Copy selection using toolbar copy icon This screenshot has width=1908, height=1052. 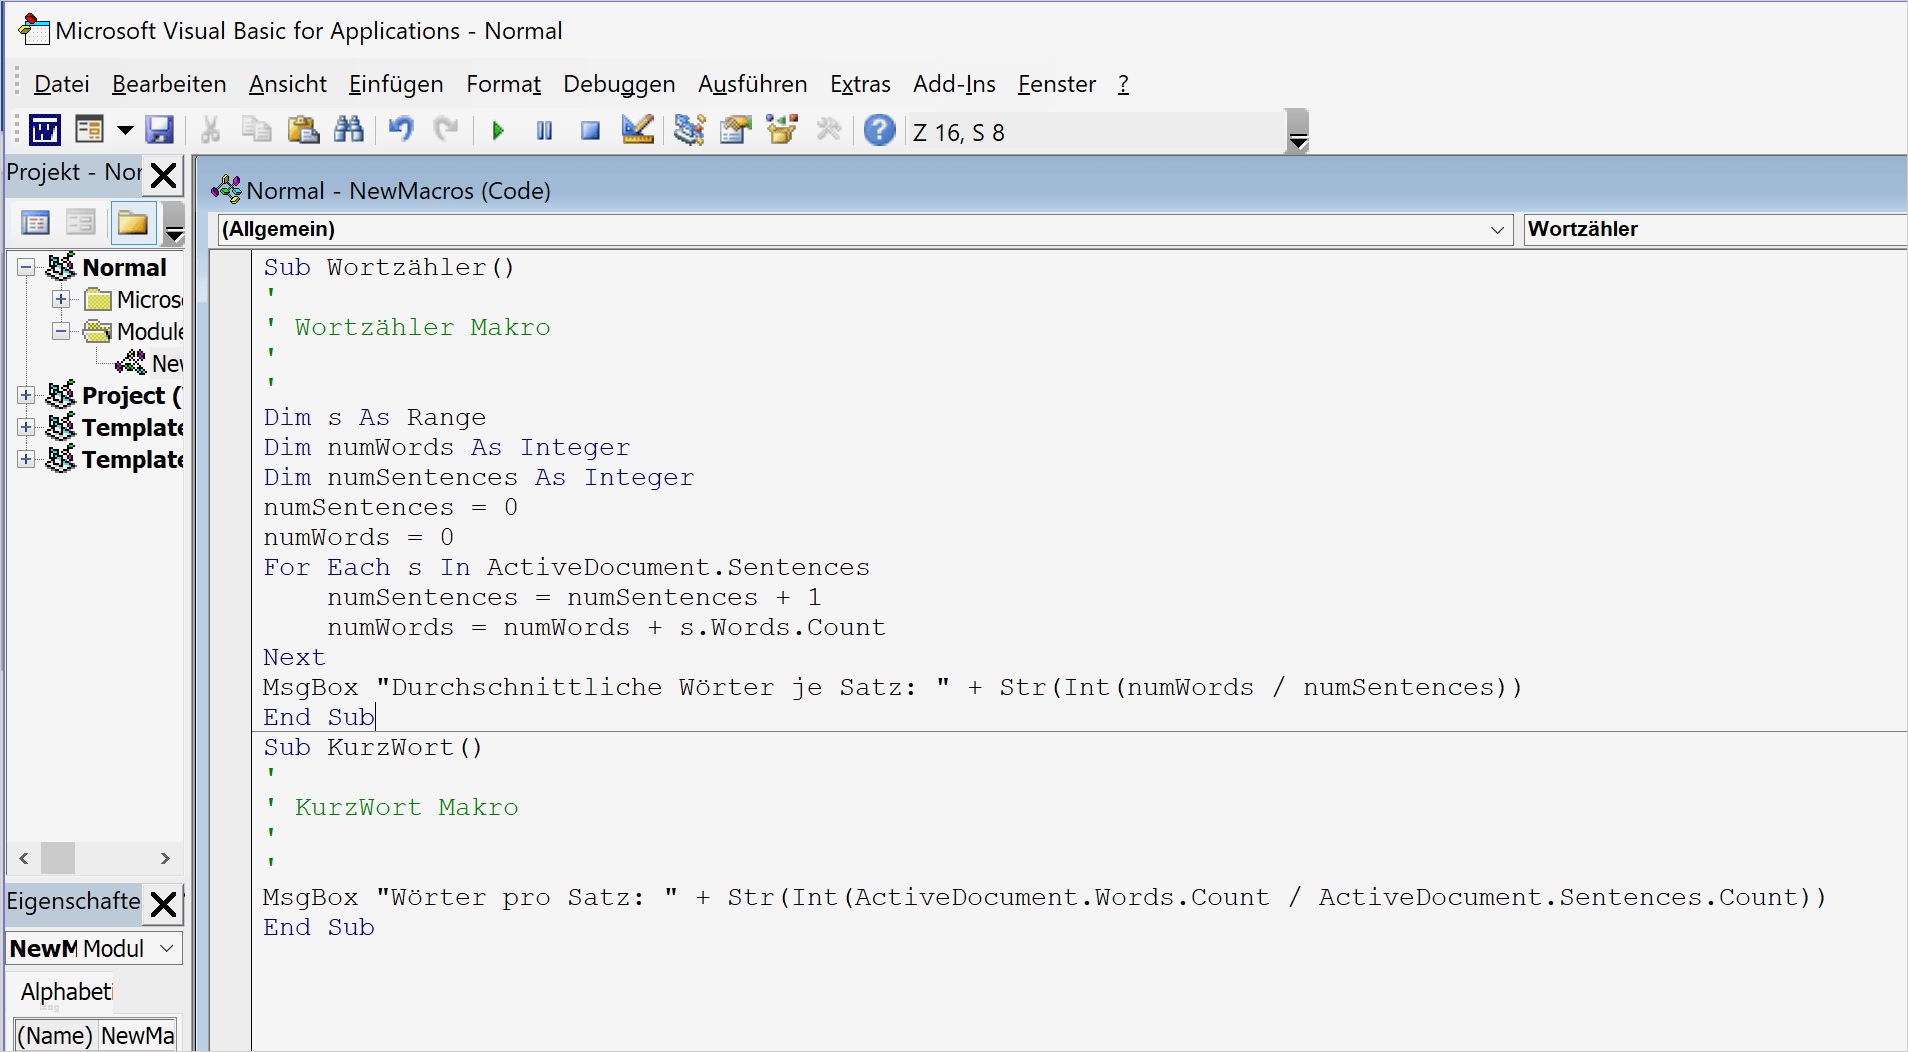[257, 131]
